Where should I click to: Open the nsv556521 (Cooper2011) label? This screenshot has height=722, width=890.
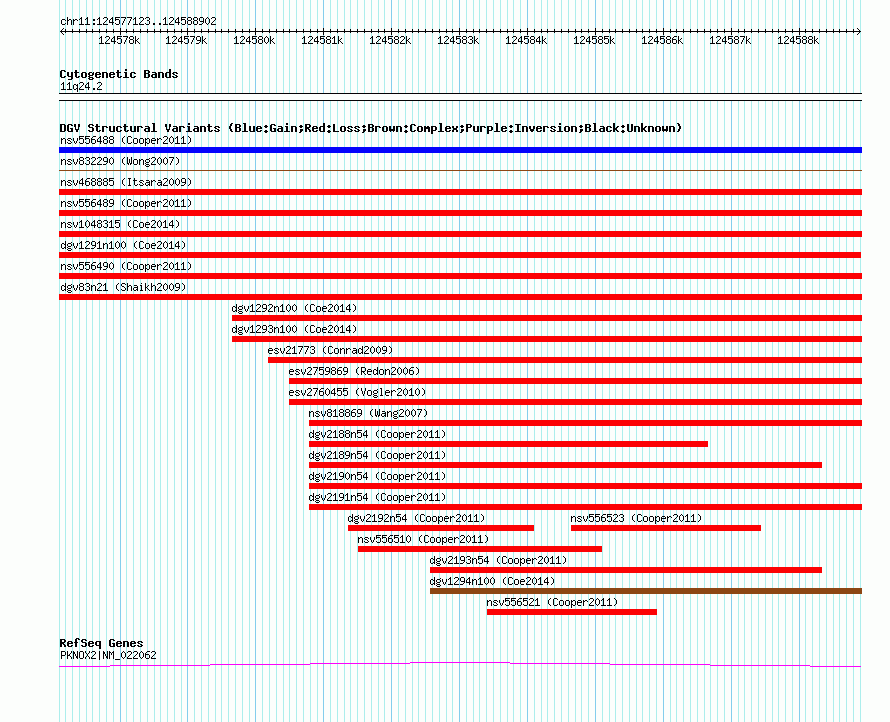pos(552,602)
